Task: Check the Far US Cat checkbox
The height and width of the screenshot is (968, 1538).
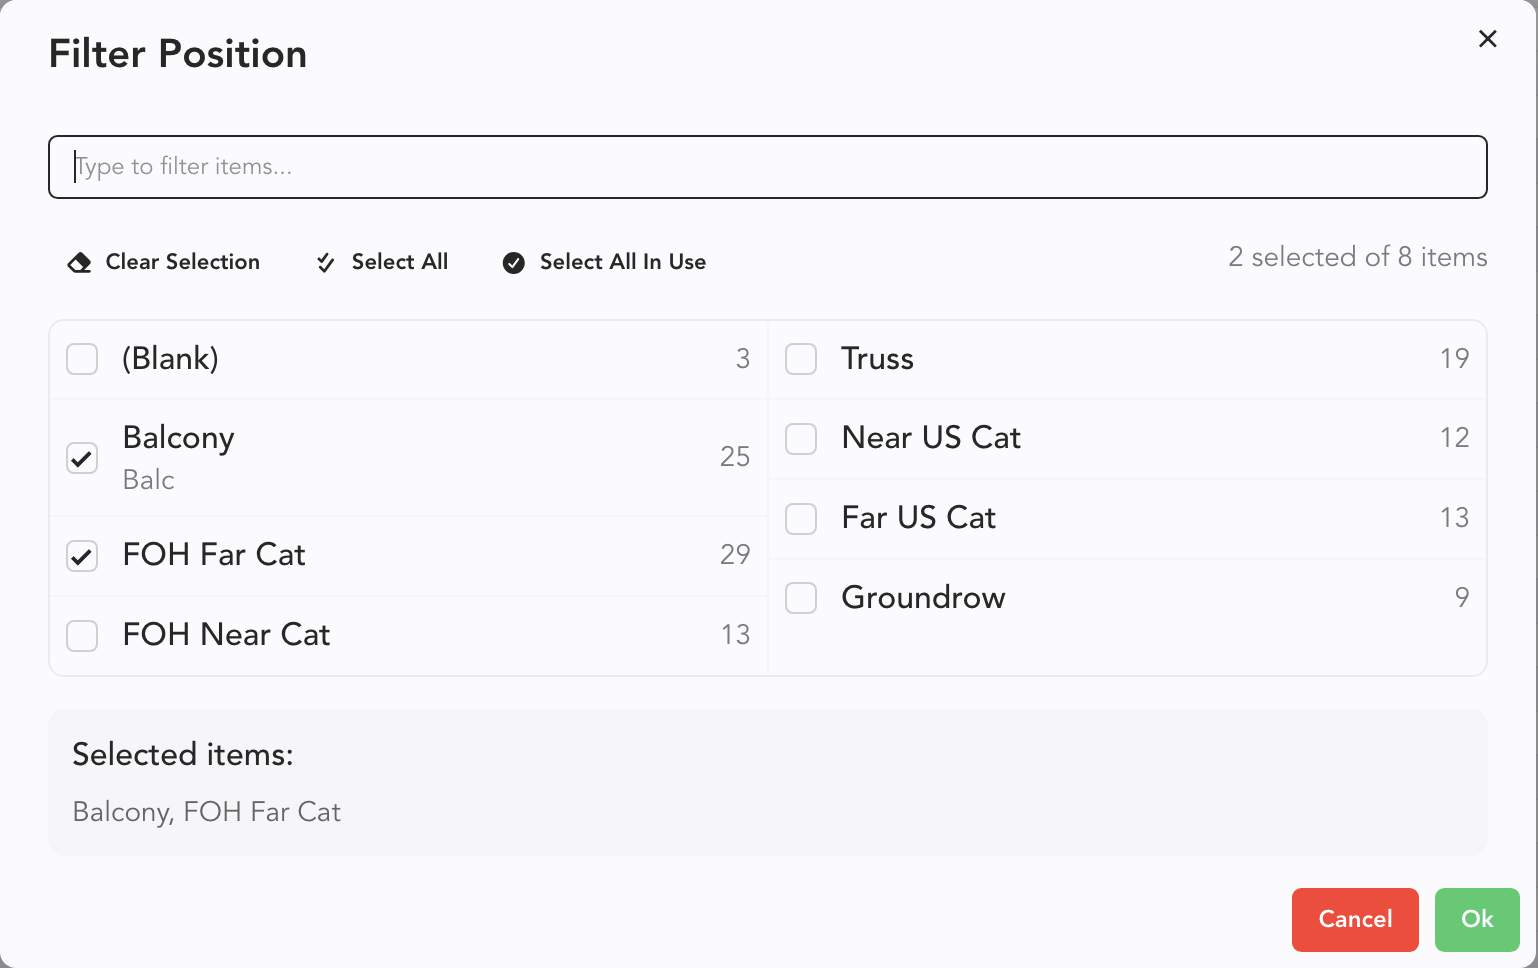Action: [801, 518]
